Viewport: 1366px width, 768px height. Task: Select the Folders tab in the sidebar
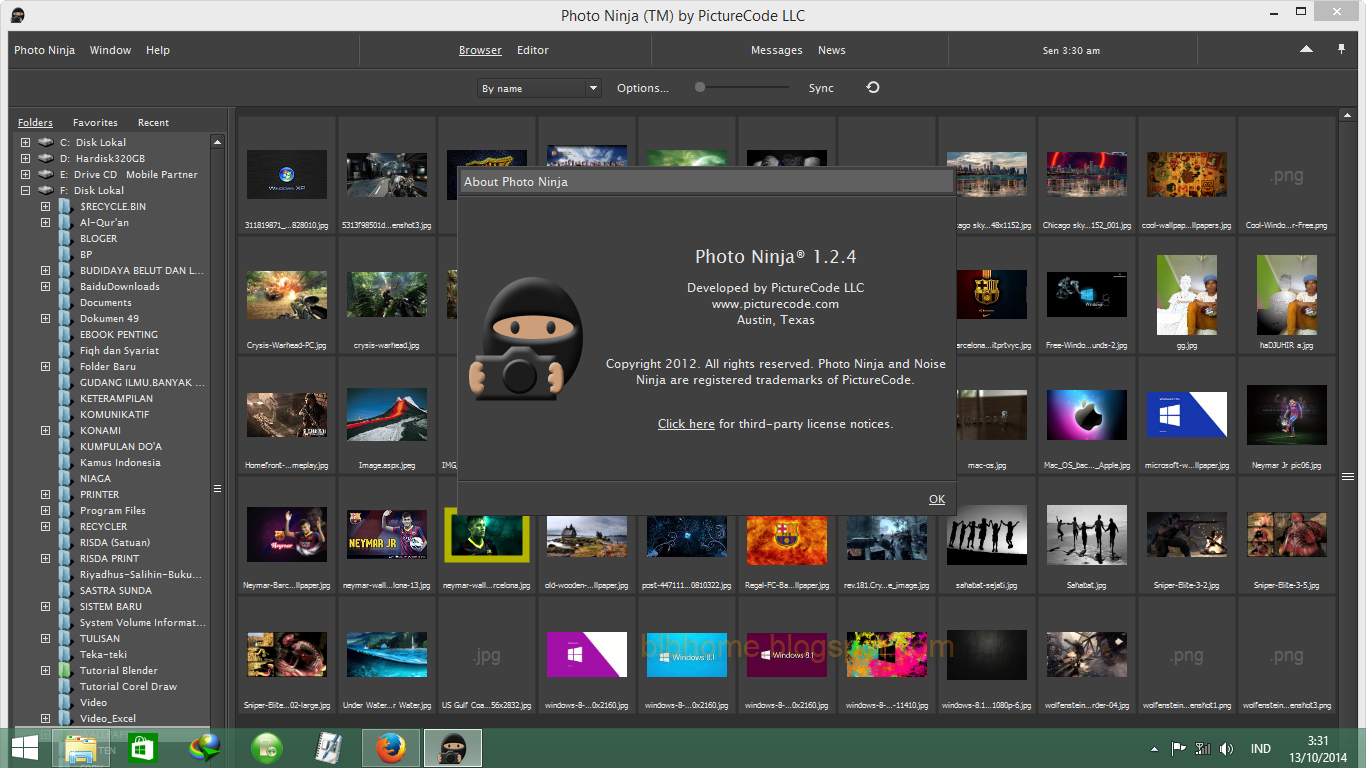pos(35,123)
